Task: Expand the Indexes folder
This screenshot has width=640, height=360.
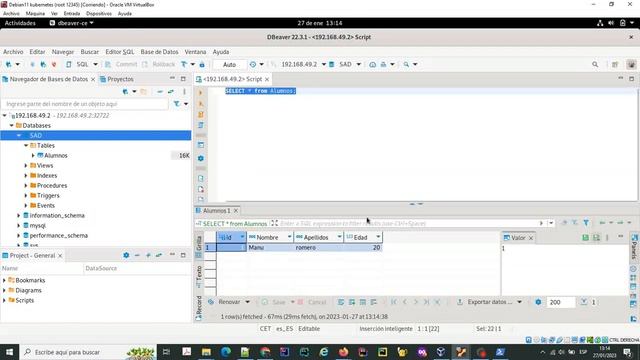Action: click(x=26, y=176)
